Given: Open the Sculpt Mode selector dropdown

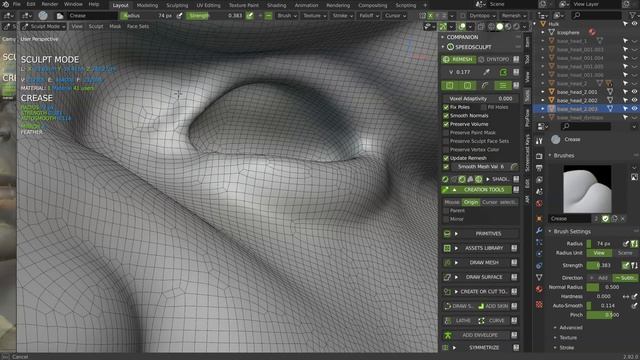Looking at the screenshot, I should [x=44, y=27].
